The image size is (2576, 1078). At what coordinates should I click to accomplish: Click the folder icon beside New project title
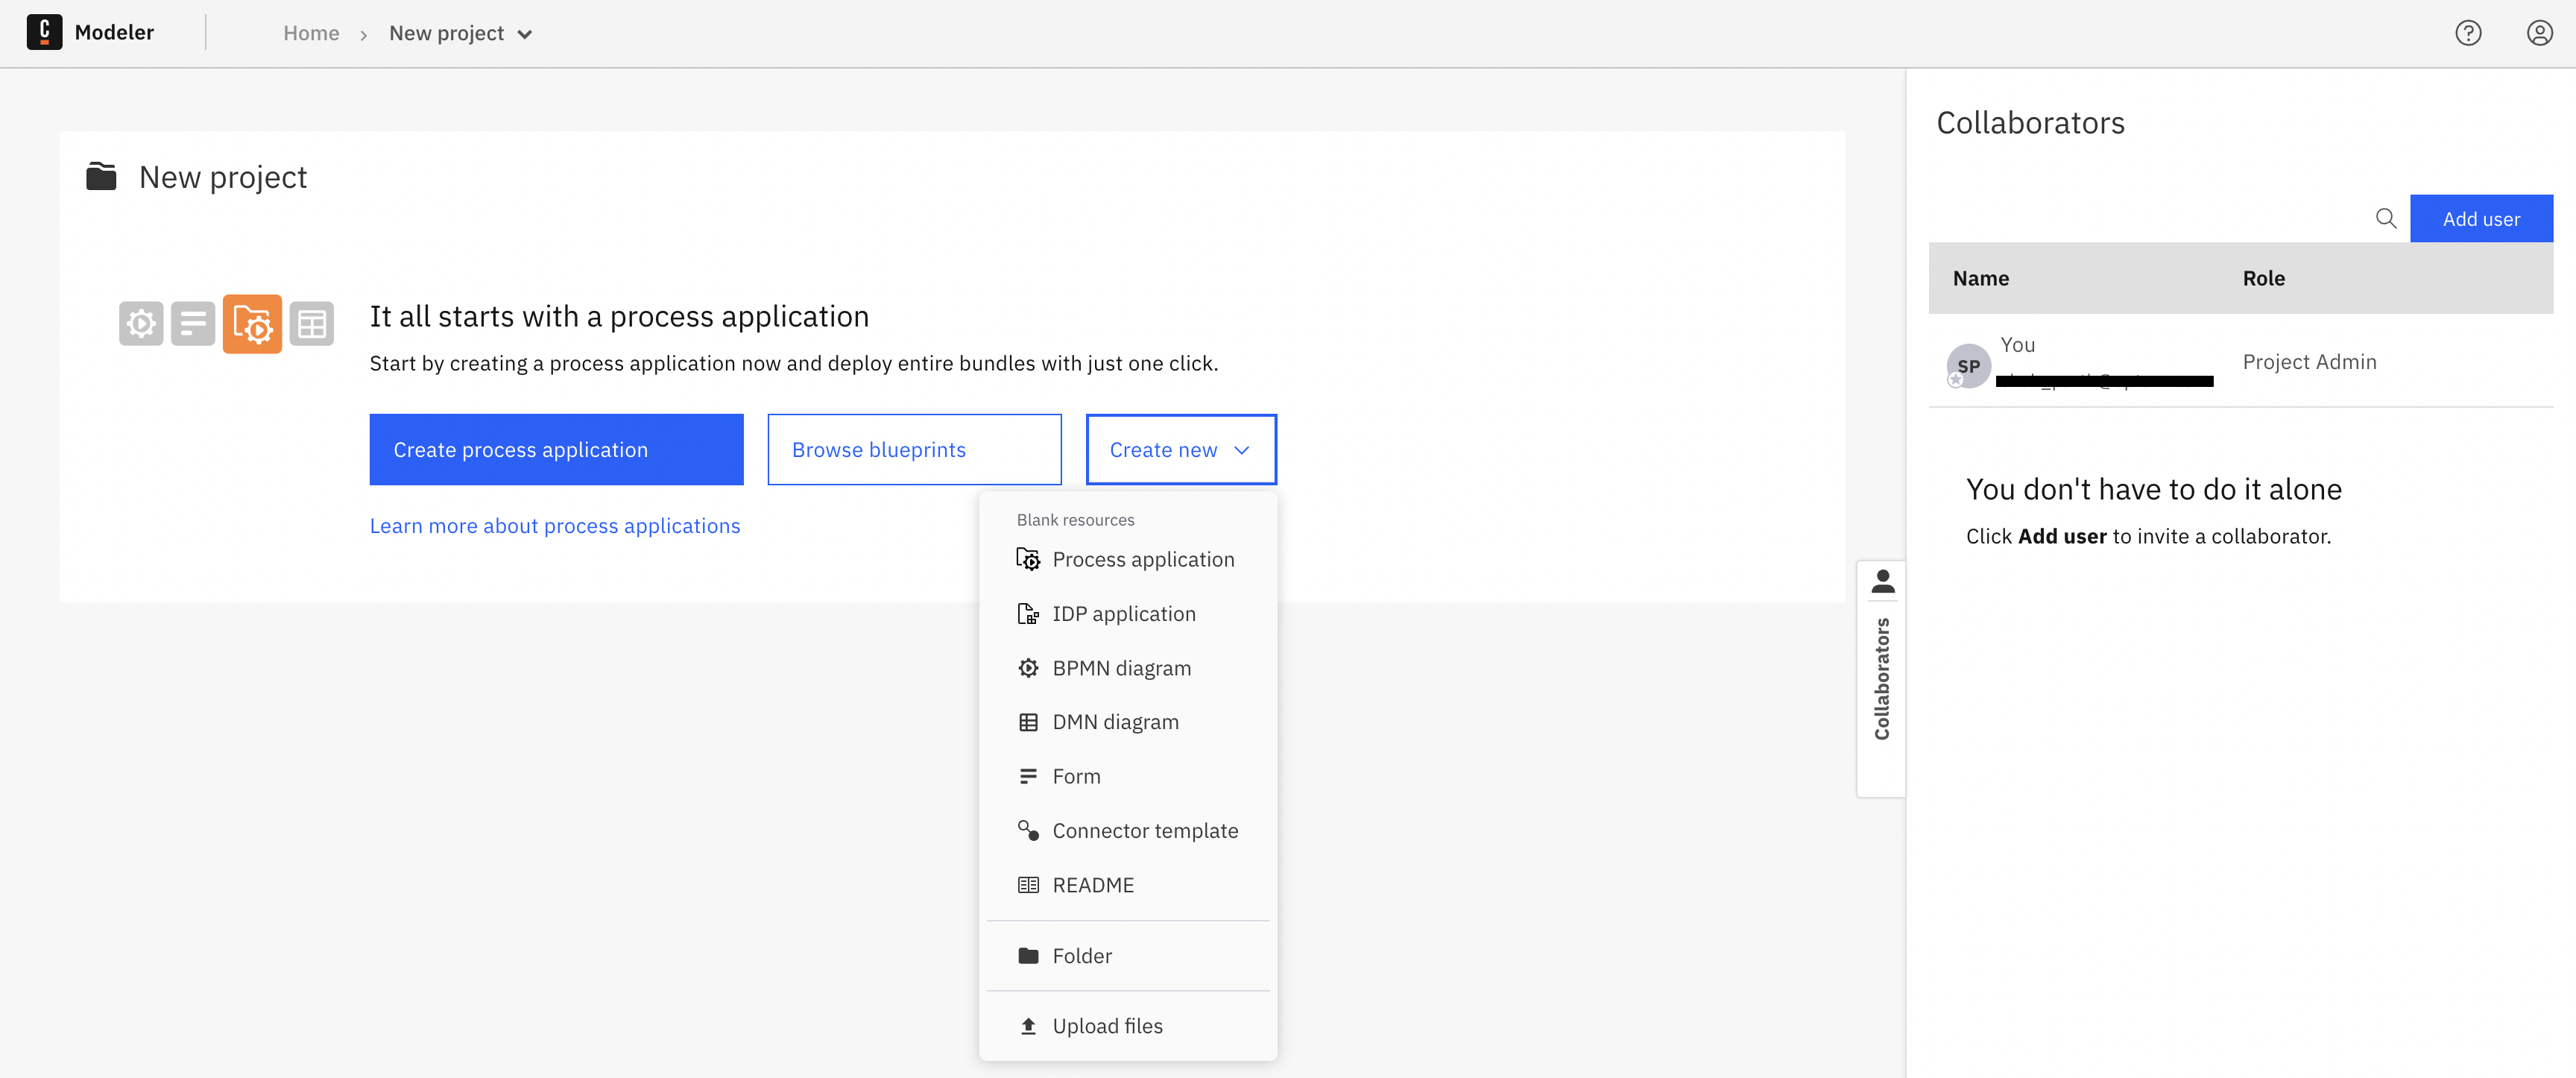101,176
